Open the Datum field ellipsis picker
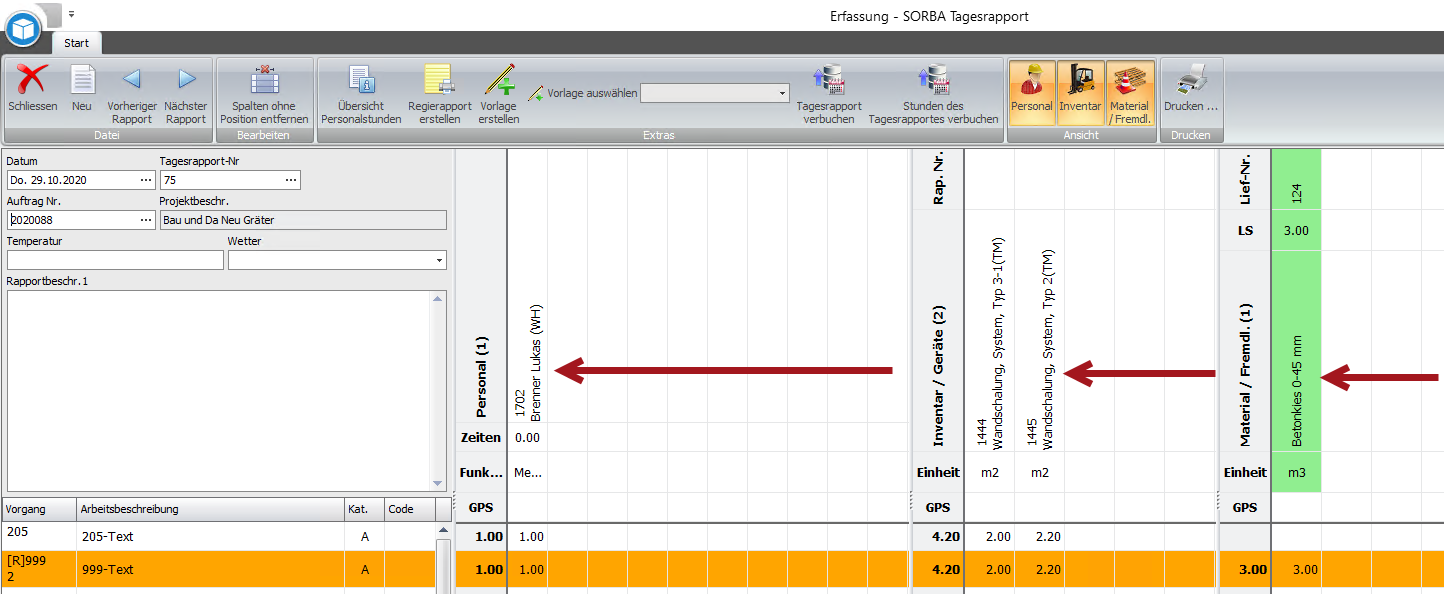The image size is (1444, 594). (x=147, y=180)
